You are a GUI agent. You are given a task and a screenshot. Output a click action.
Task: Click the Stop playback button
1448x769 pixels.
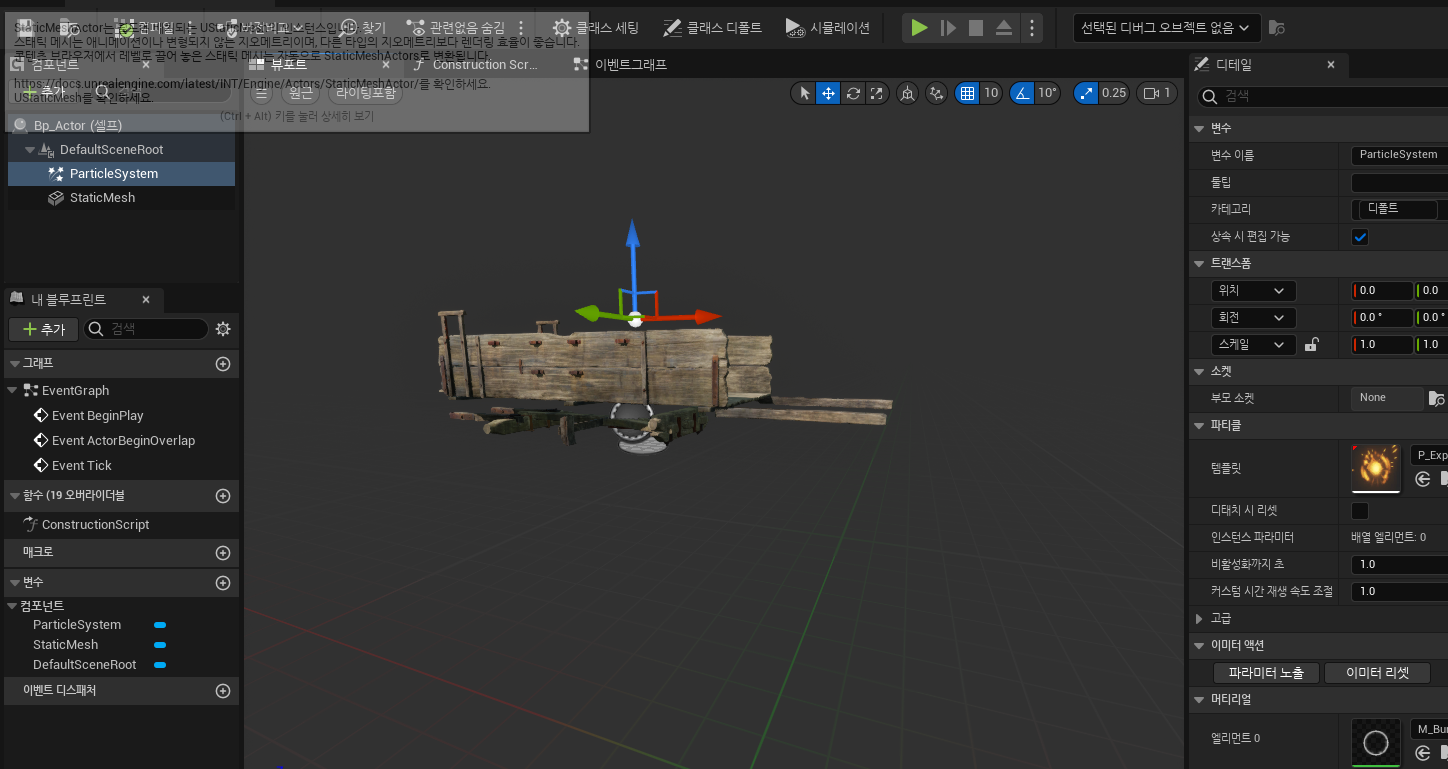pyautogui.click(x=976, y=28)
